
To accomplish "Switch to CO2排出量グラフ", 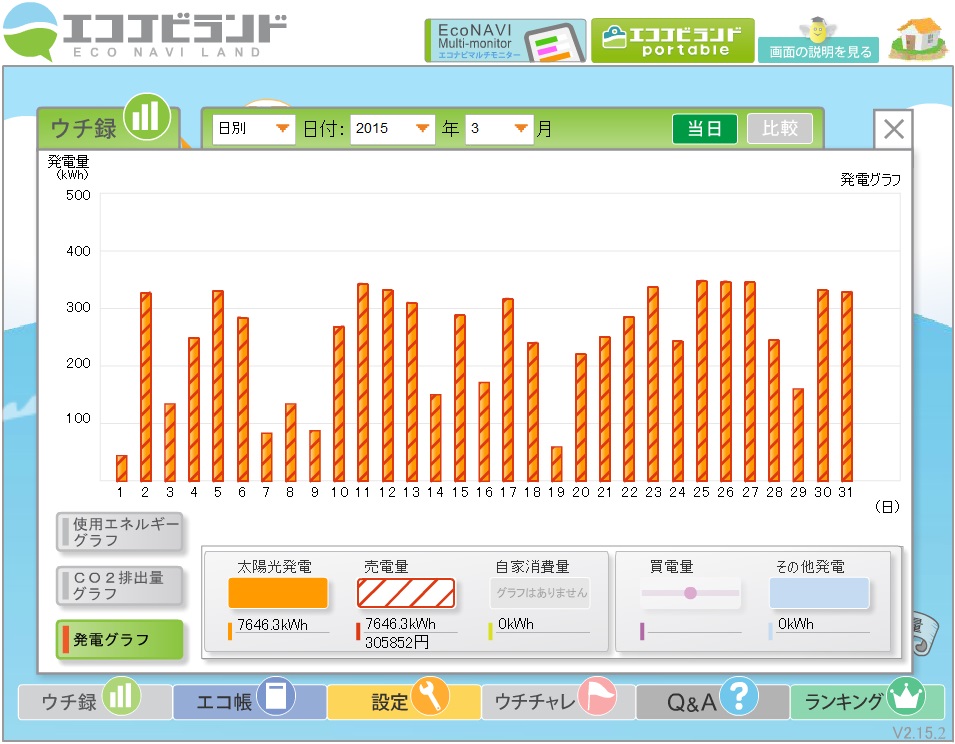I will [119, 586].
